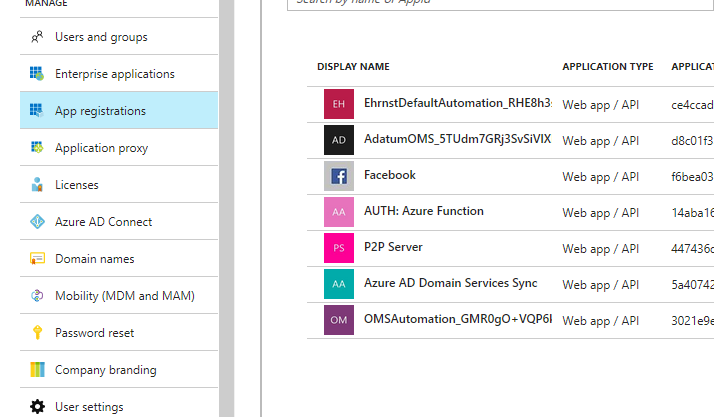
Task: Click application ID starting f6bea03
Action: [692, 177]
